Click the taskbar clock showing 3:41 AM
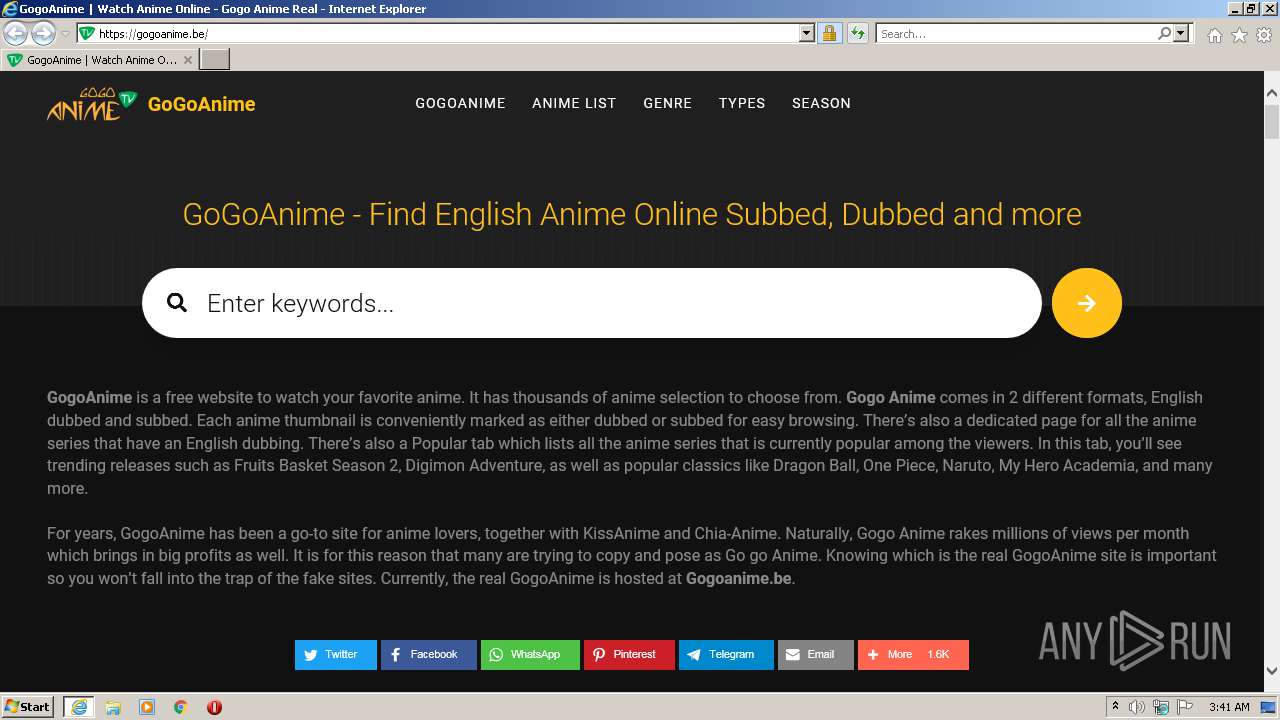Screen dimensions: 1280x720 coord(1229,707)
